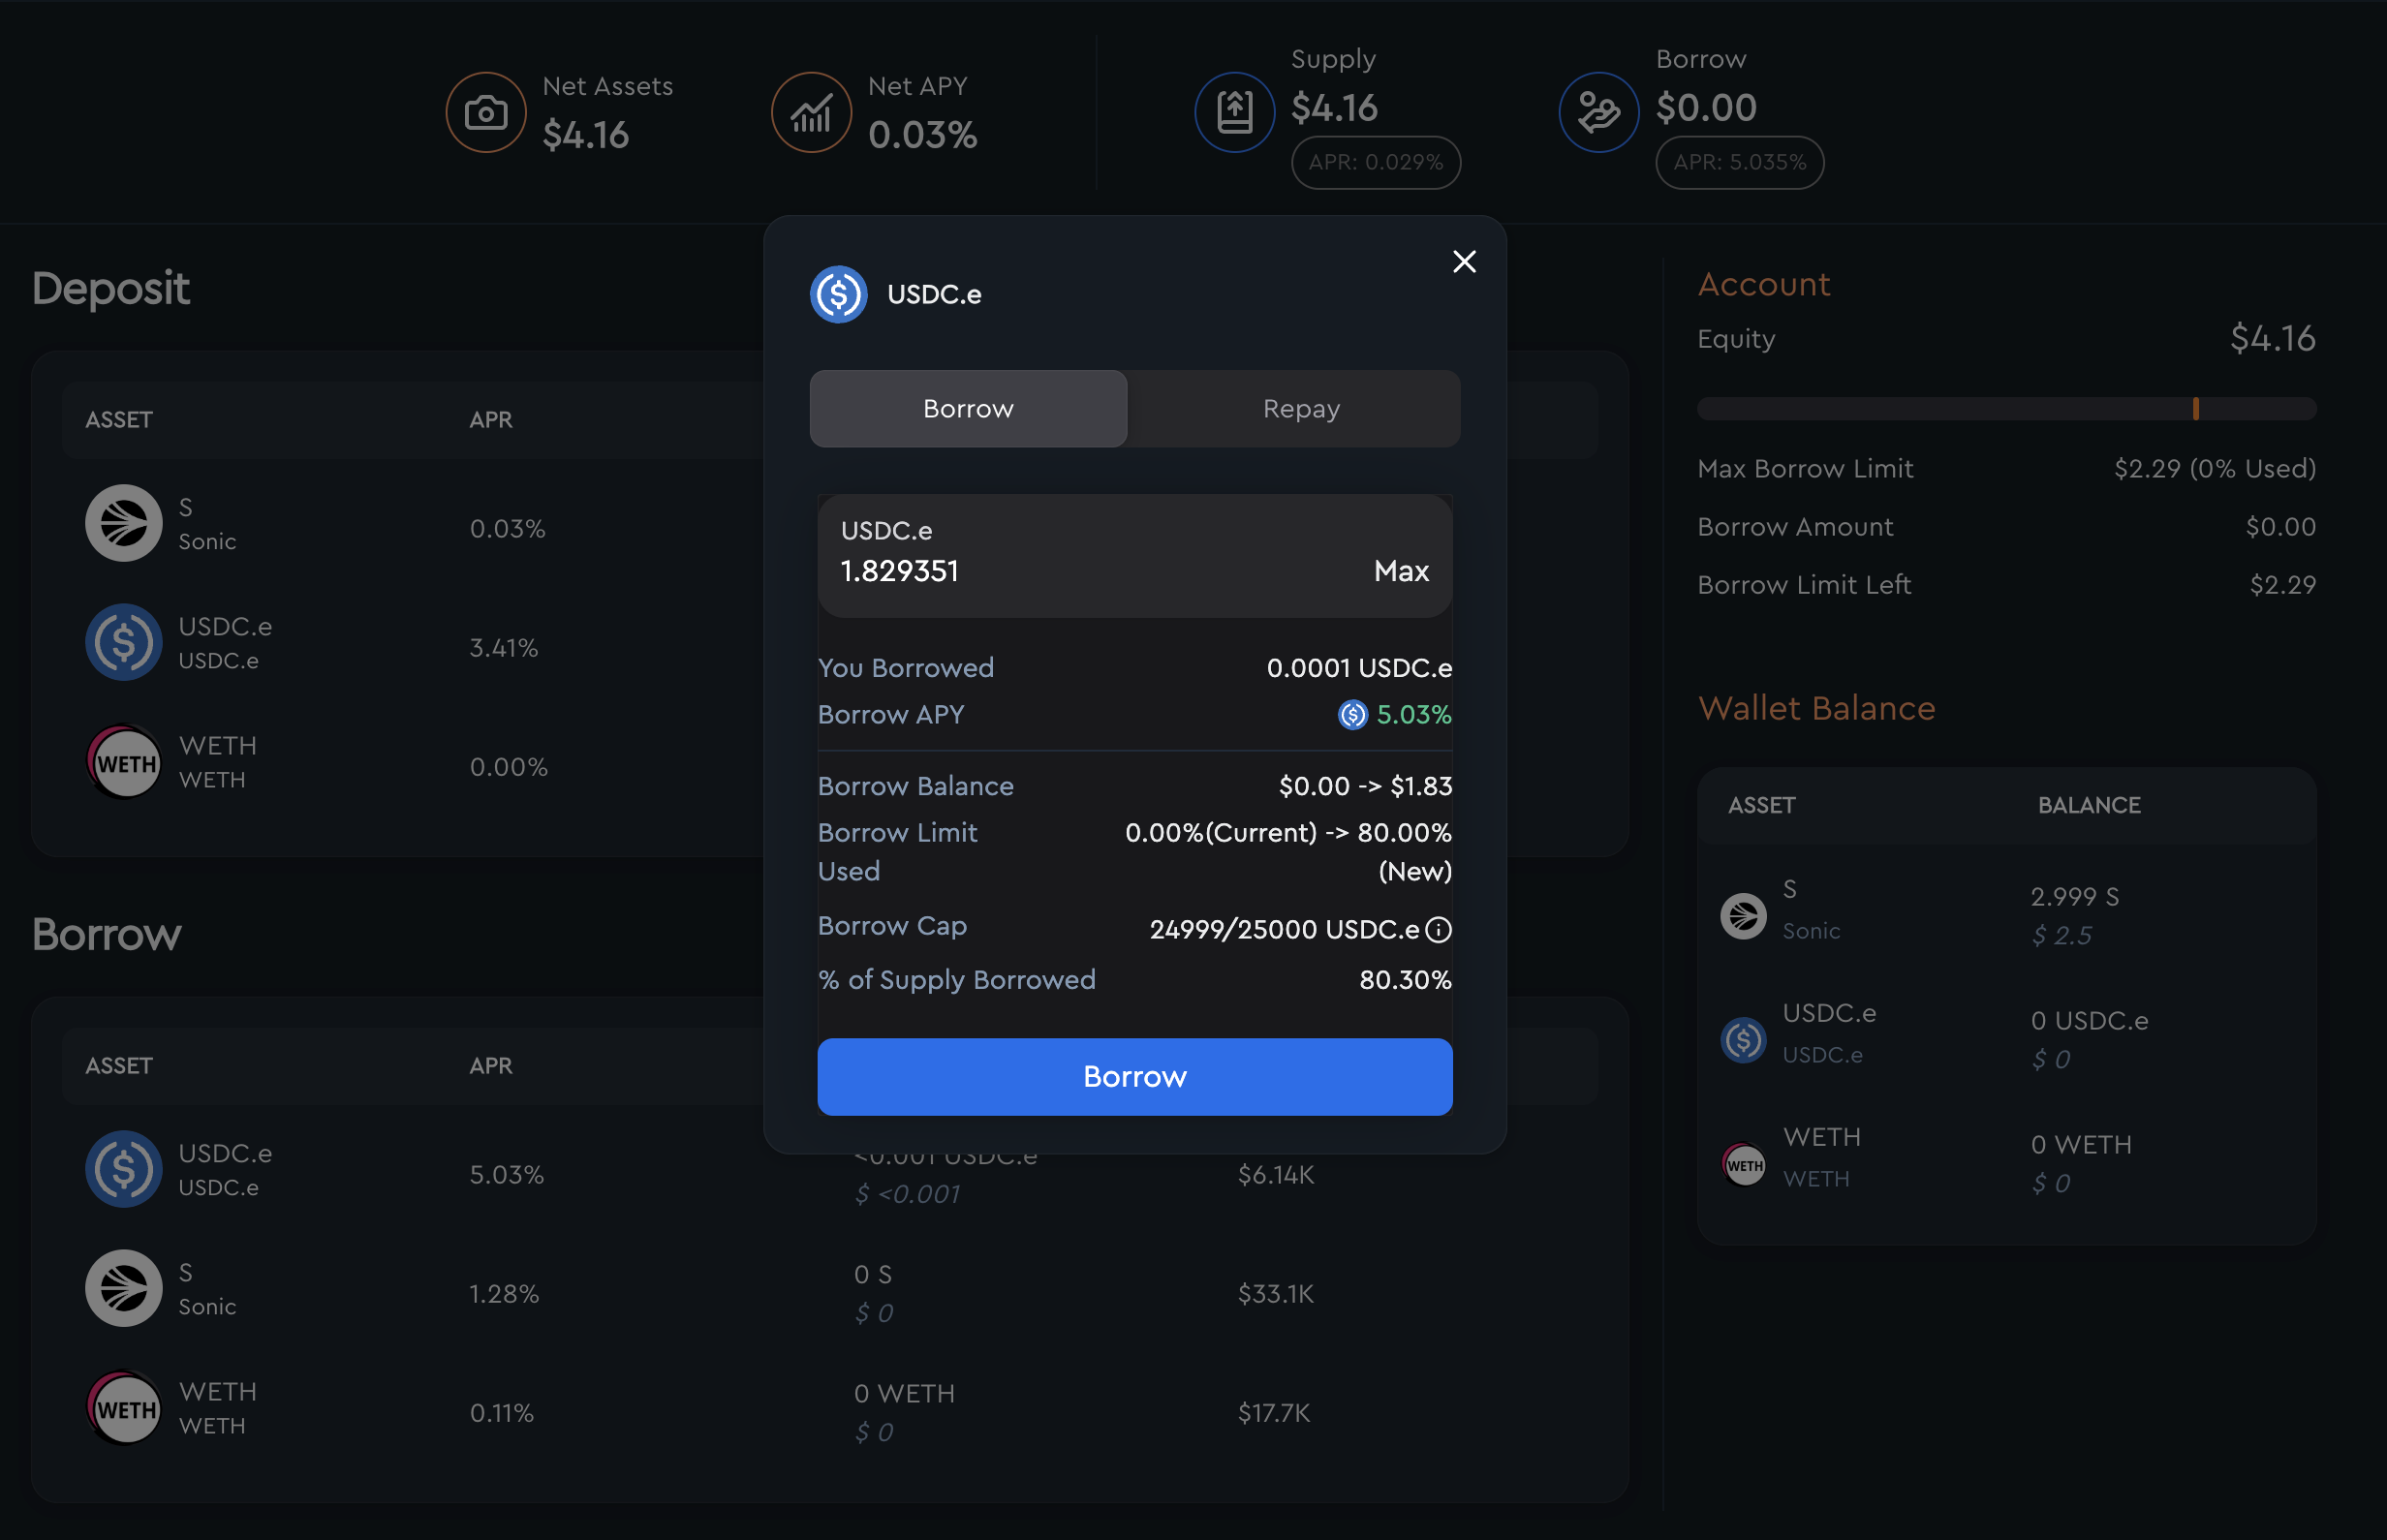This screenshot has height=1540, width=2387.
Task: Click the WETH token icon in Borrow table
Action: click(x=124, y=1408)
